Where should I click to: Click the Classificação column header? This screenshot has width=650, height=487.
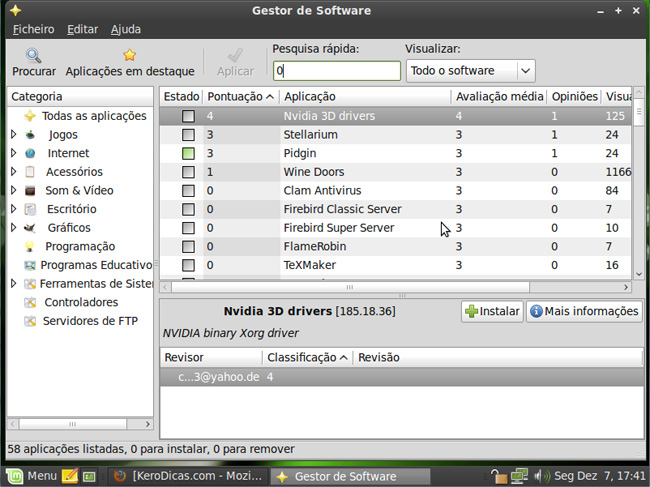[x=308, y=357]
